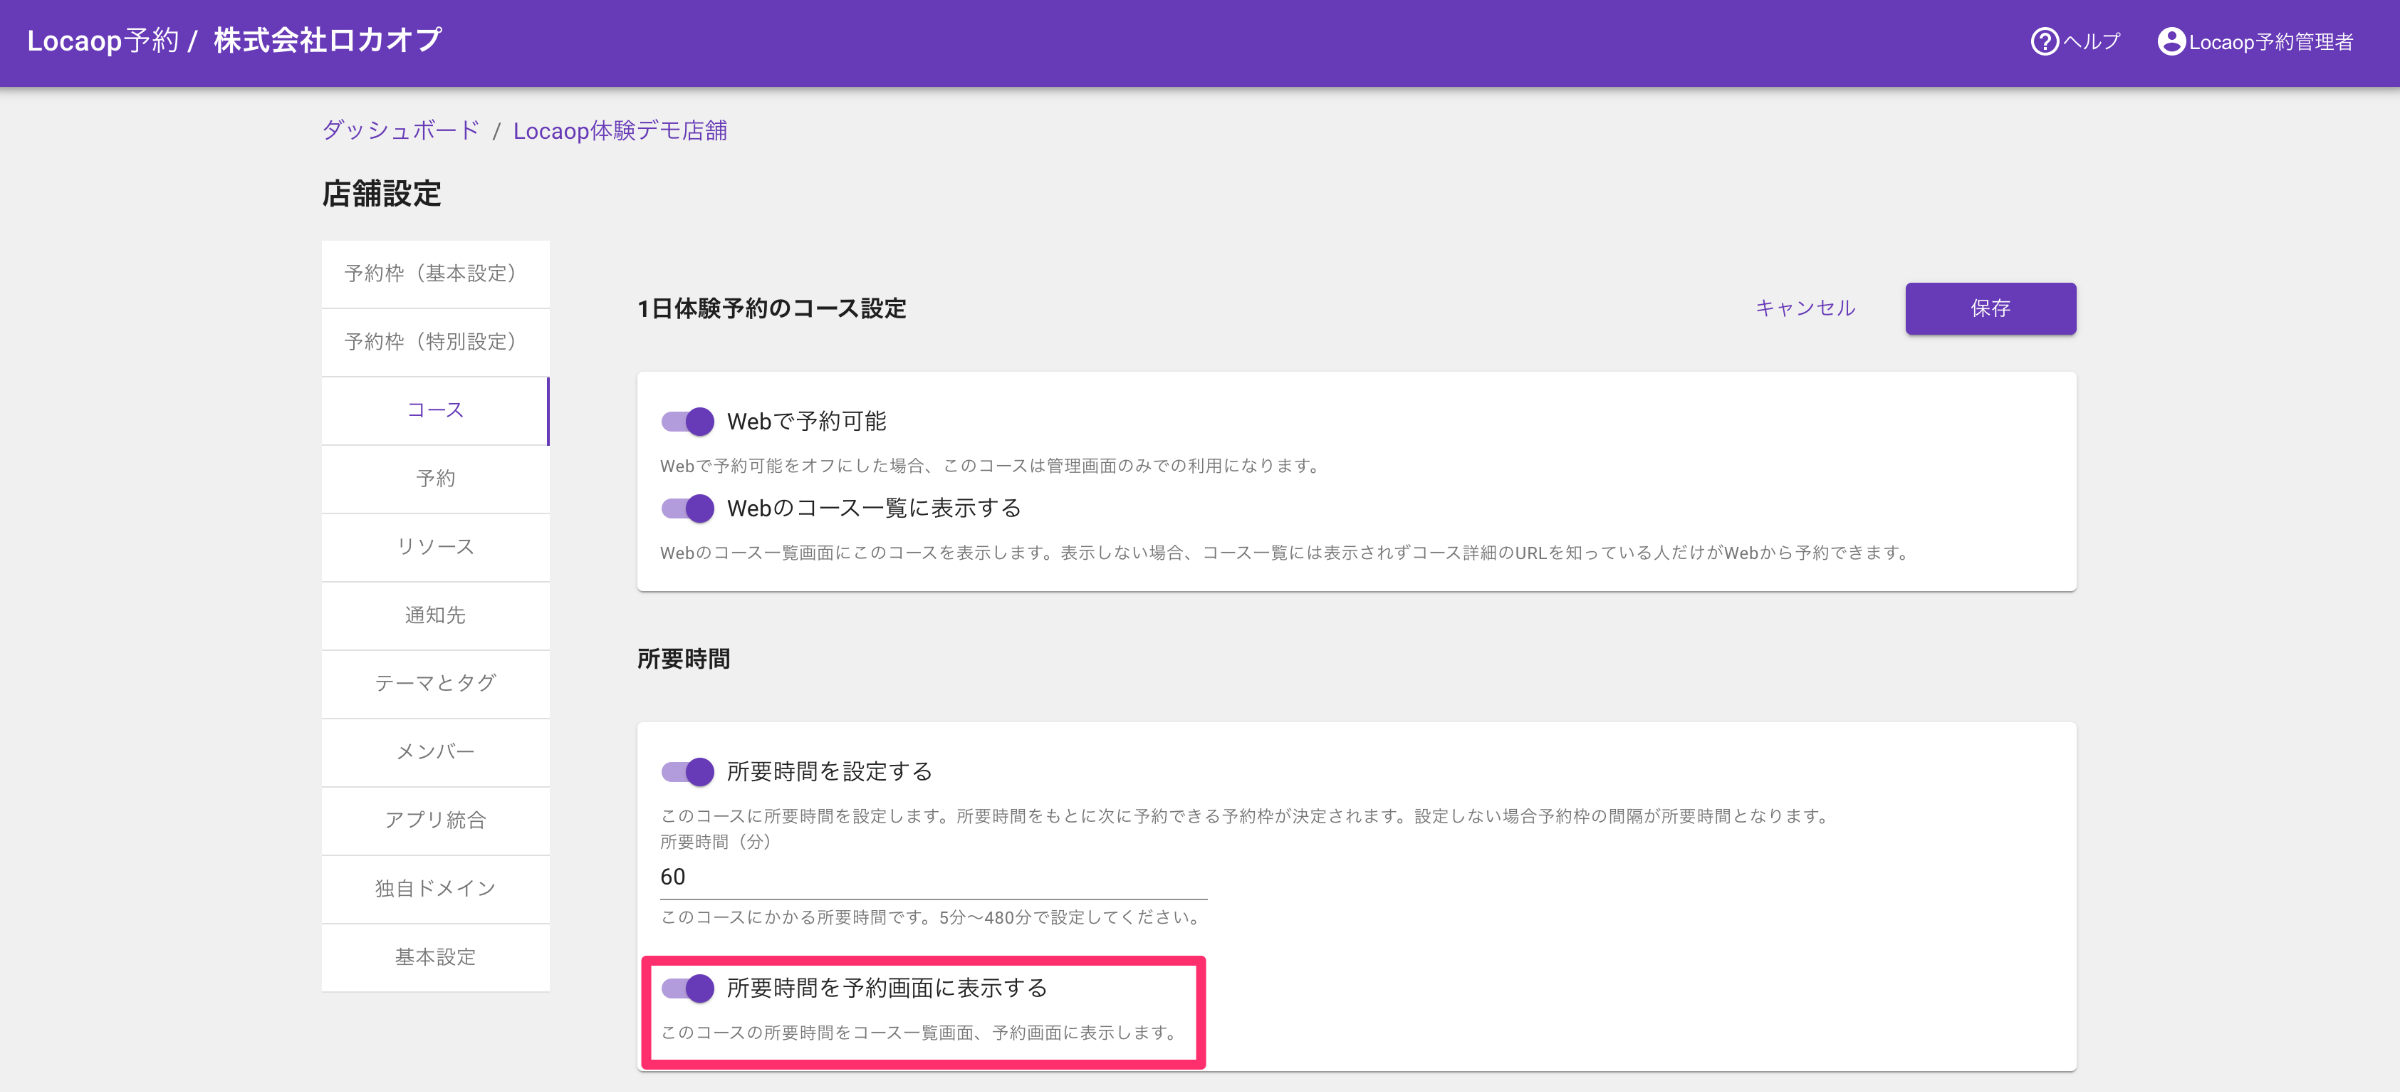Open the リソース sidebar tab
Image resolution: width=2400 pixels, height=1092 pixels.
point(435,547)
